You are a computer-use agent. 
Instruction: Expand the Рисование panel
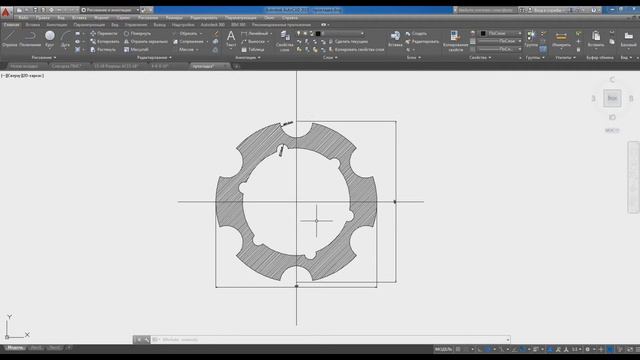44,58
